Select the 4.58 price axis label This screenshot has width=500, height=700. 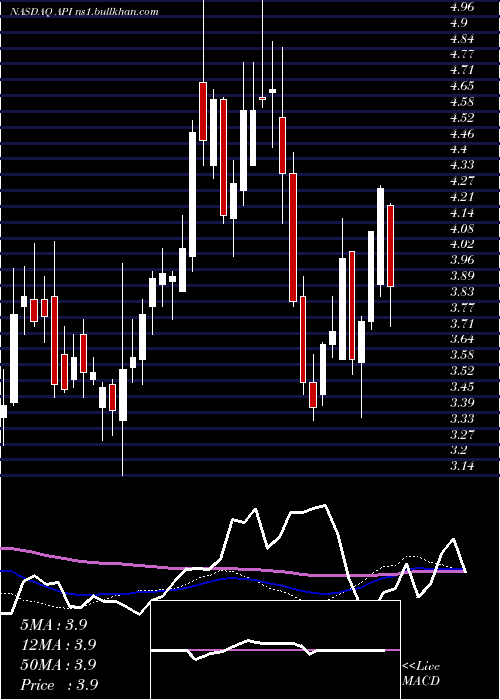point(464,102)
